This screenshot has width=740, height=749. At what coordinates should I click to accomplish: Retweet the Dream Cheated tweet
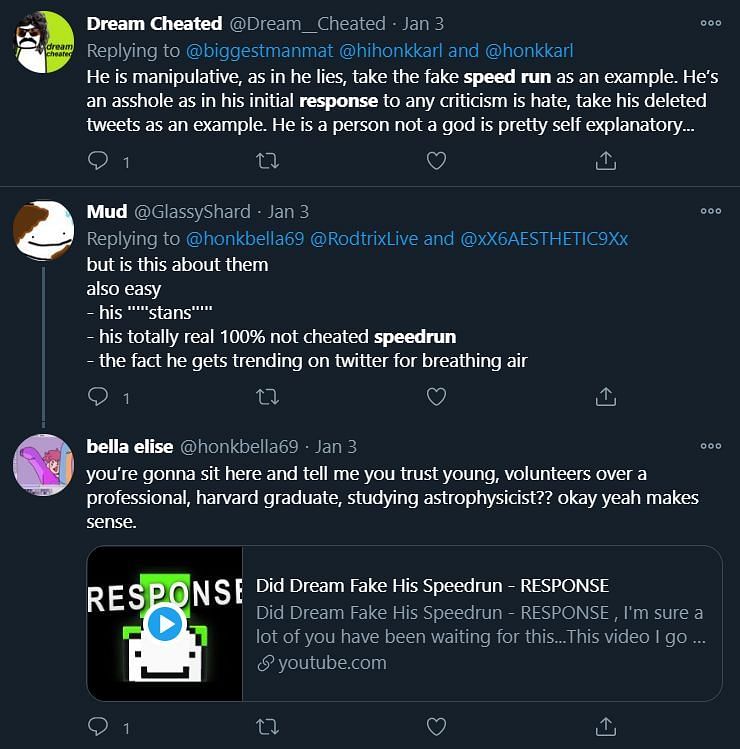[268, 161]
